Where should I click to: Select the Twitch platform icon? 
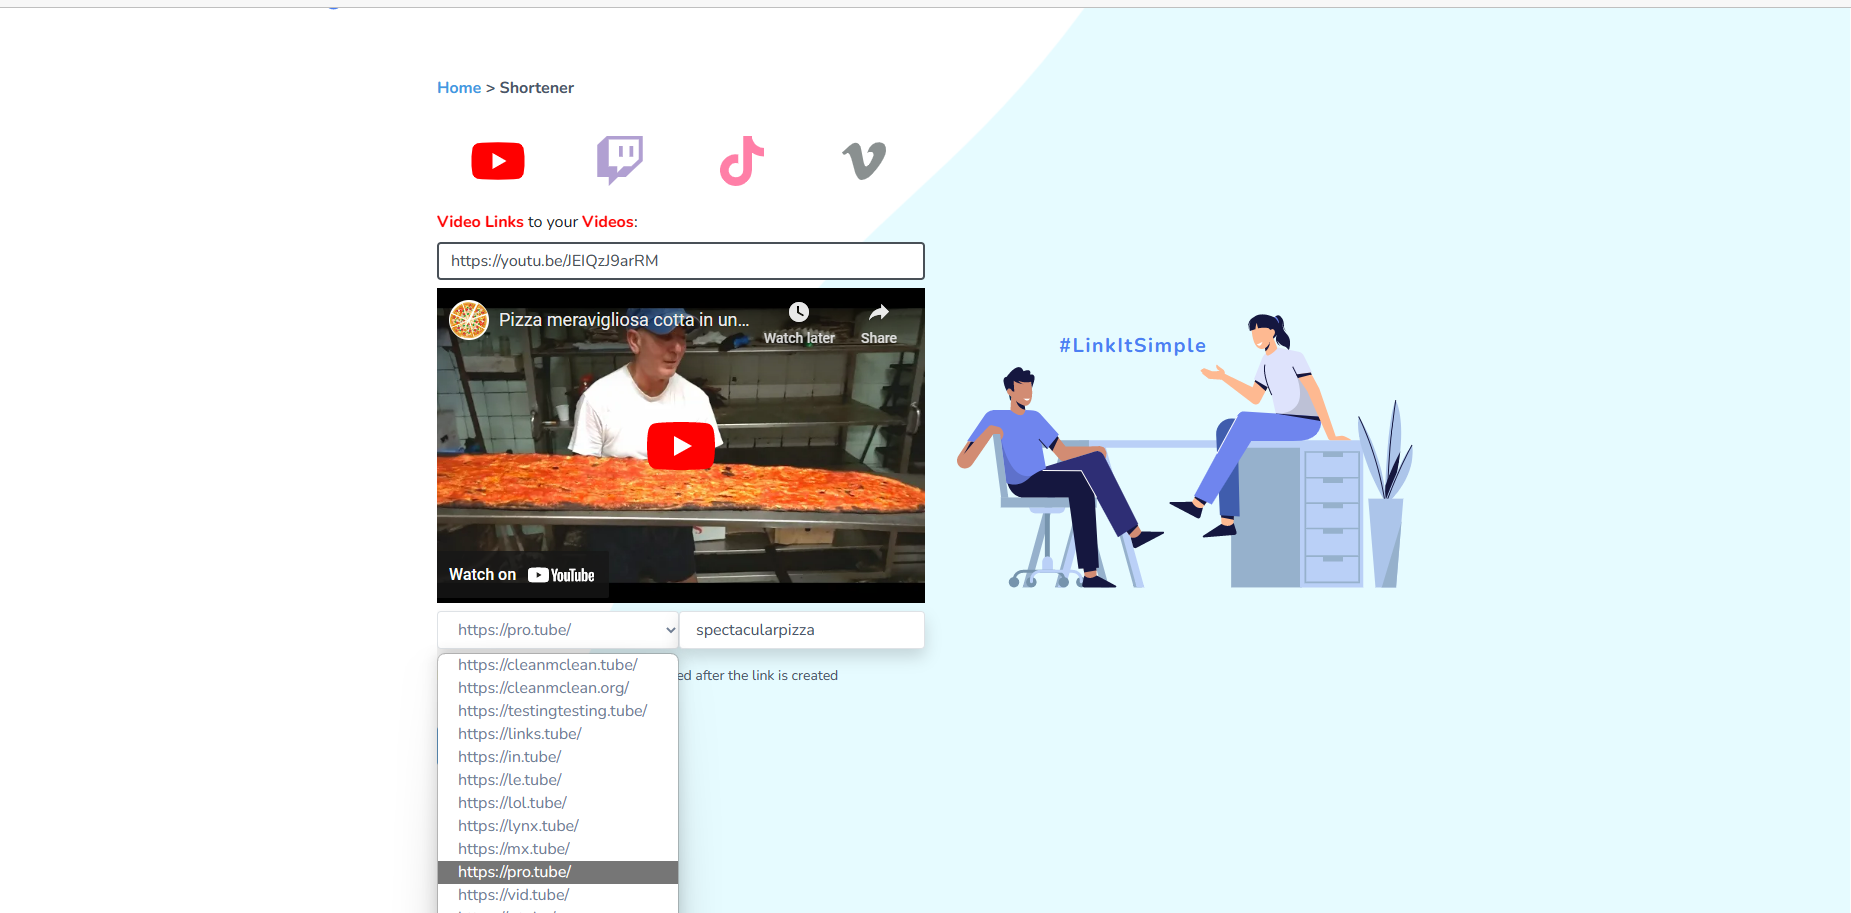click(620, 160)
